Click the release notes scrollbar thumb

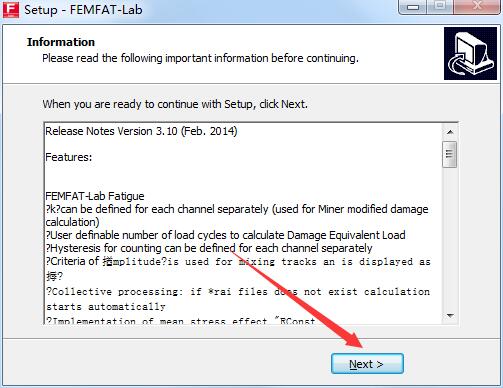(x=450, y=154)
